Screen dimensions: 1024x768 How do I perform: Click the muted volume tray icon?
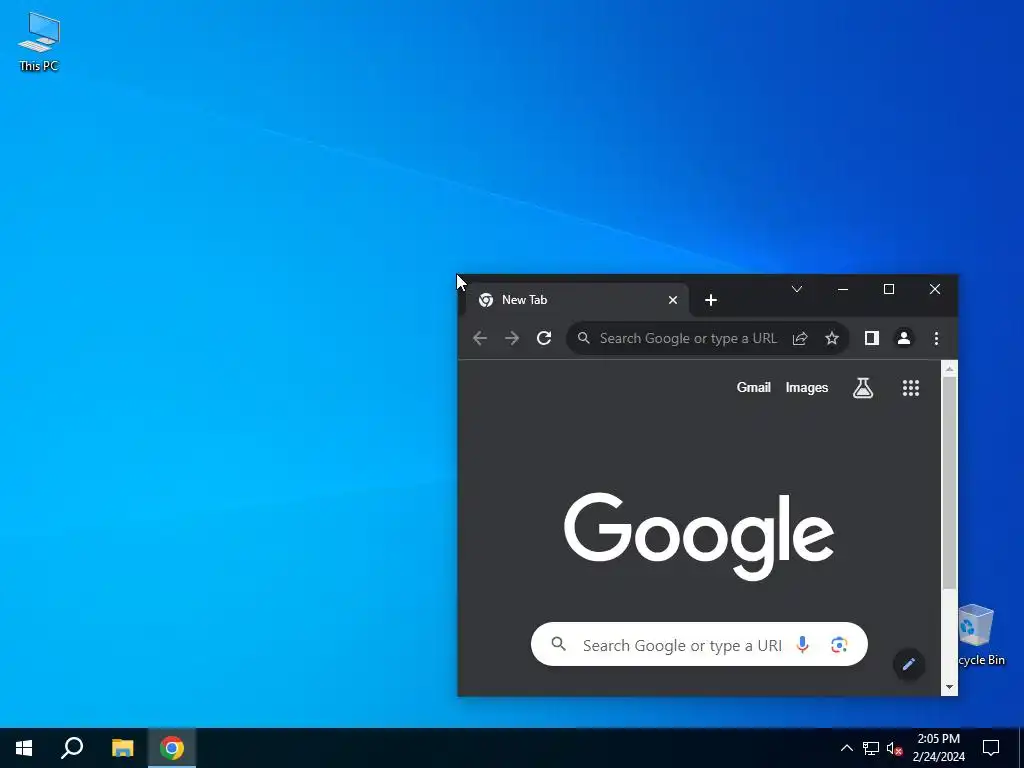coord(894,748)
